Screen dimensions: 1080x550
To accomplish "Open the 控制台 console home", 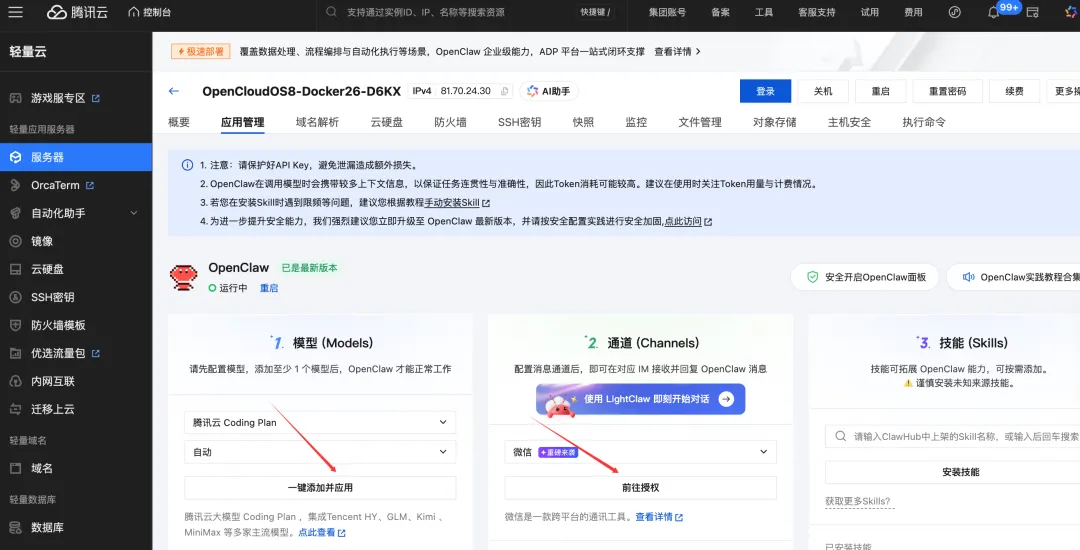I will coord(149,12).
